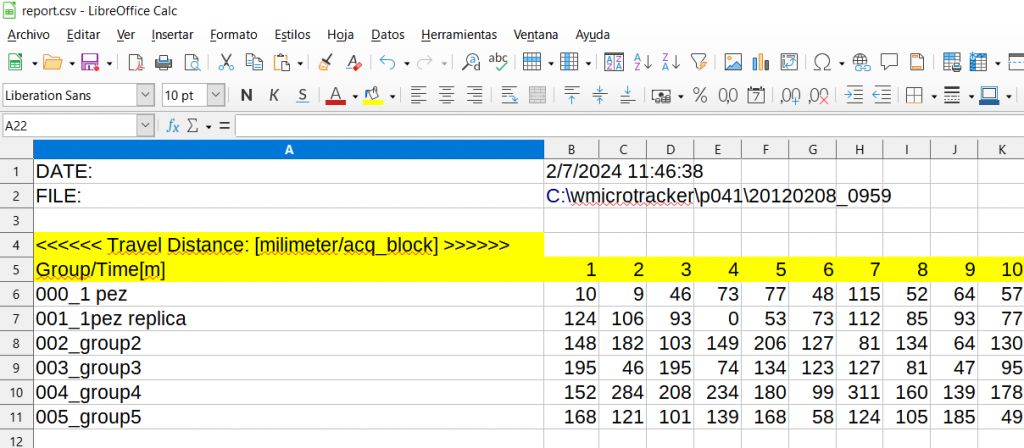Select the cell '004_group4'
The width and height of the screenshot is (1024, 448).
[289, 392]
